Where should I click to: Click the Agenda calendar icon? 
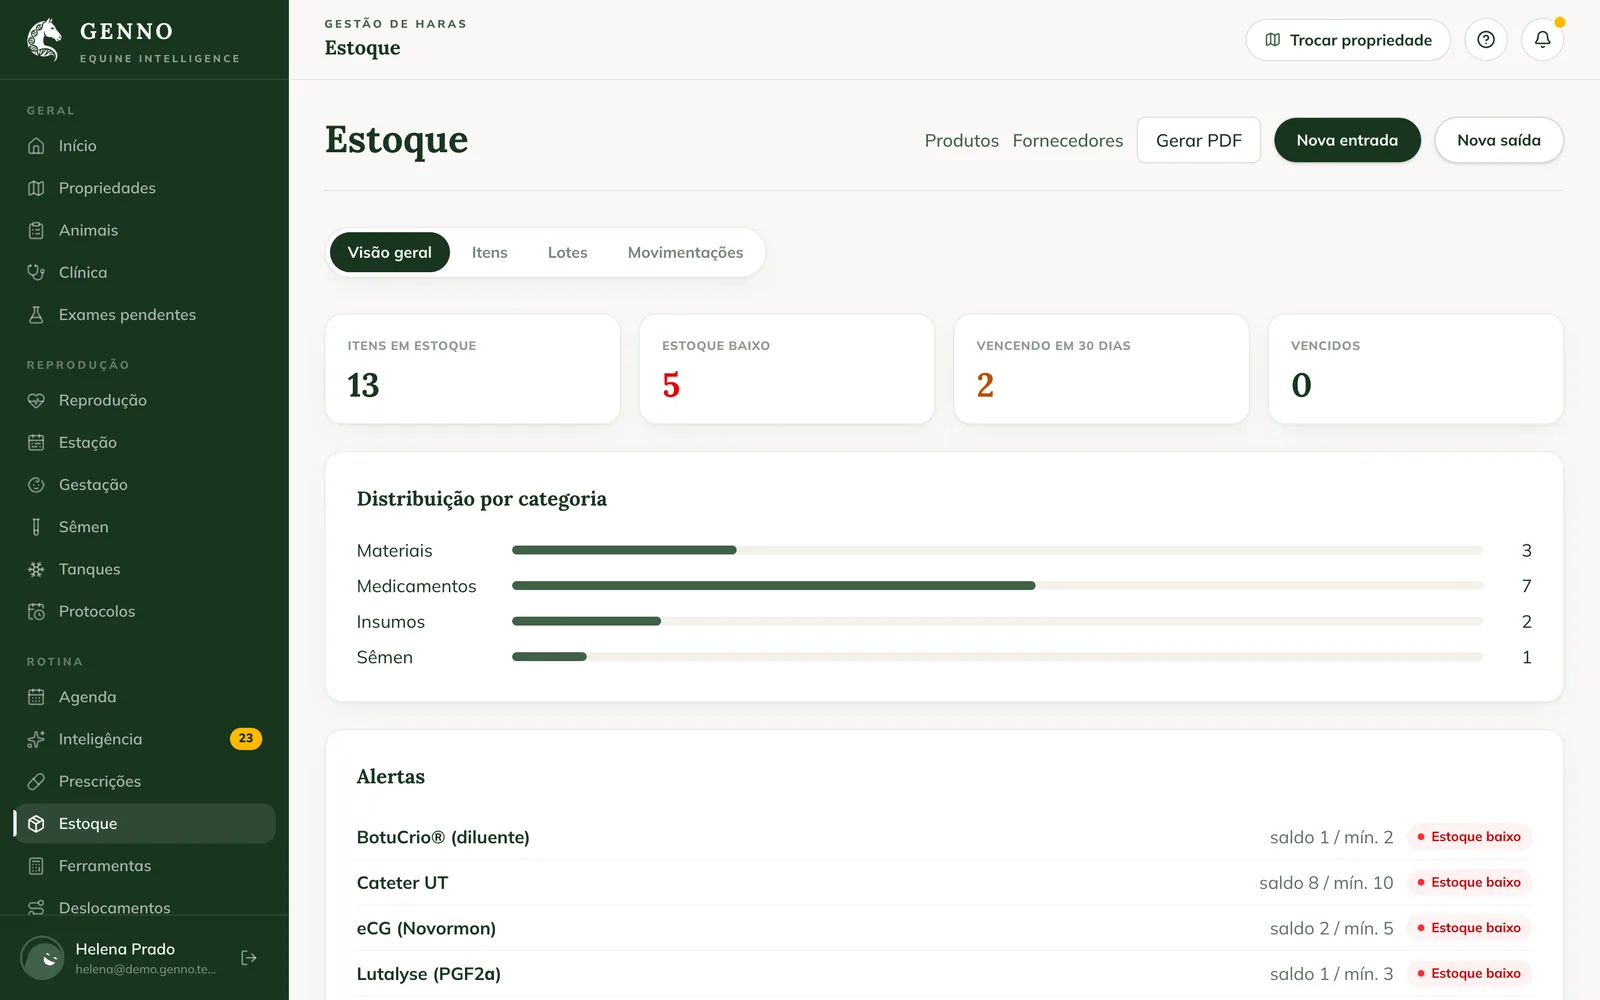36,697
